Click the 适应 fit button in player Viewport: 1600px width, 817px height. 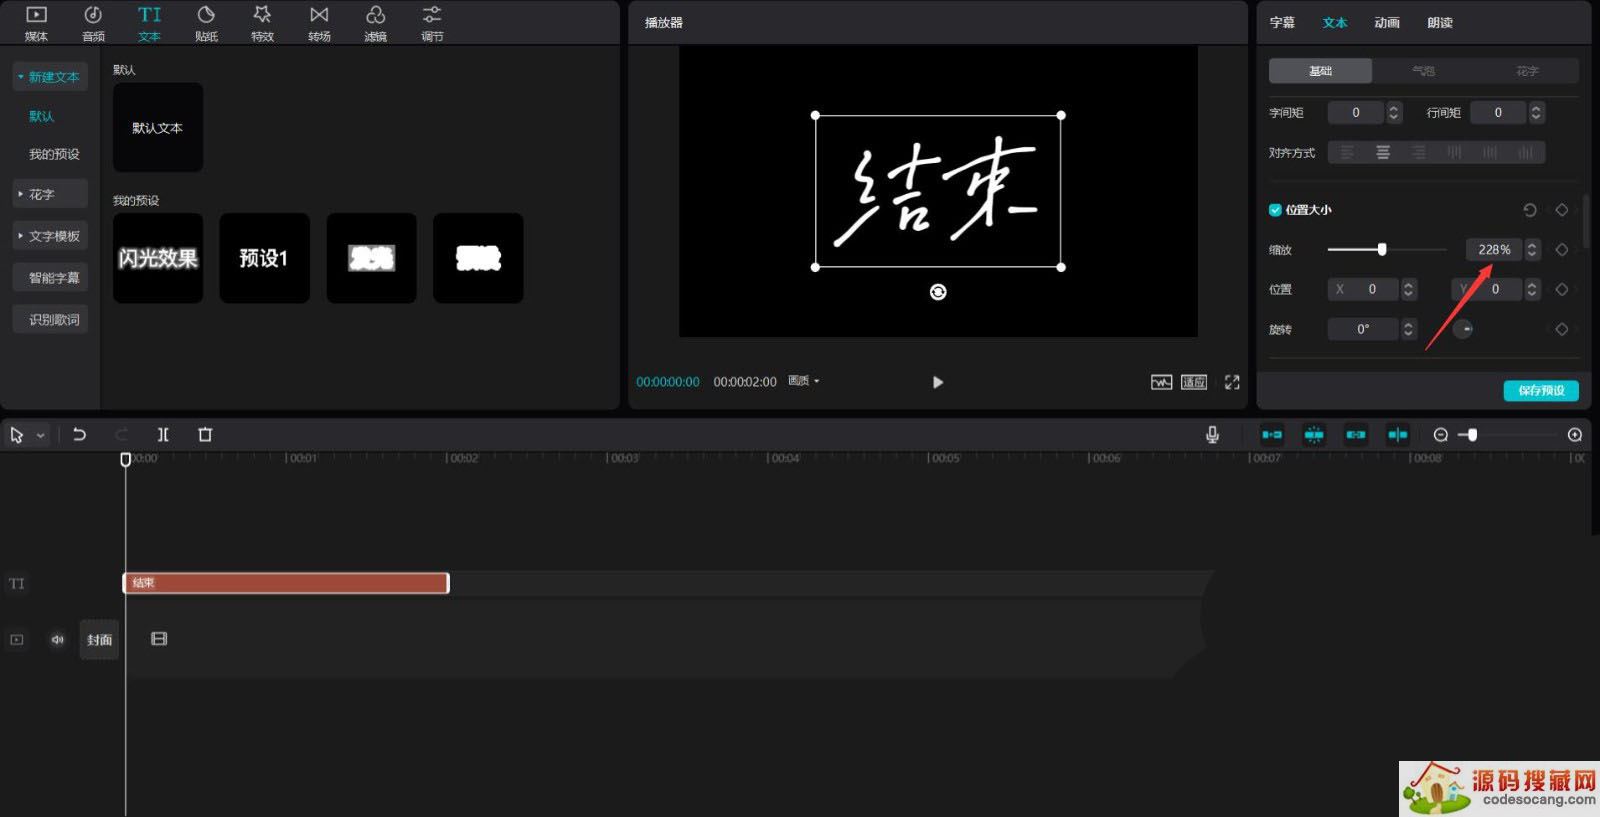pyautogui.click(x=1194, y=382)
